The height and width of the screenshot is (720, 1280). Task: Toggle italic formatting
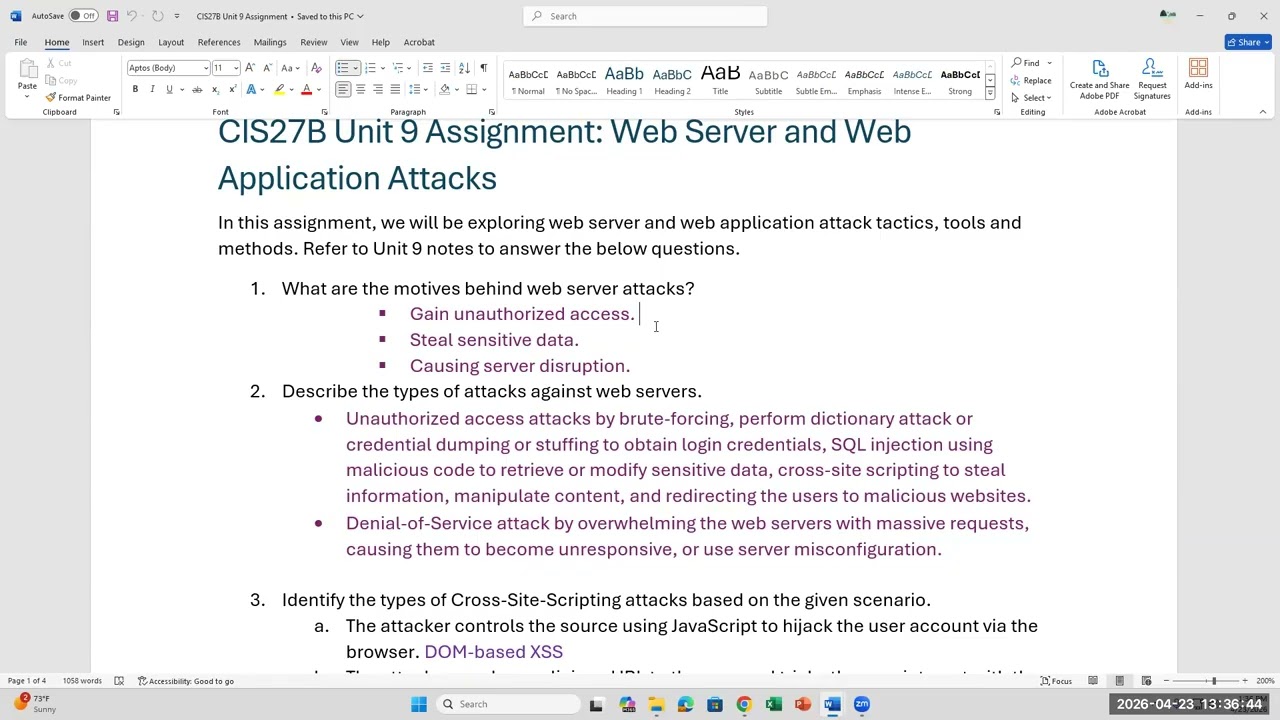(x=152, y=90)
